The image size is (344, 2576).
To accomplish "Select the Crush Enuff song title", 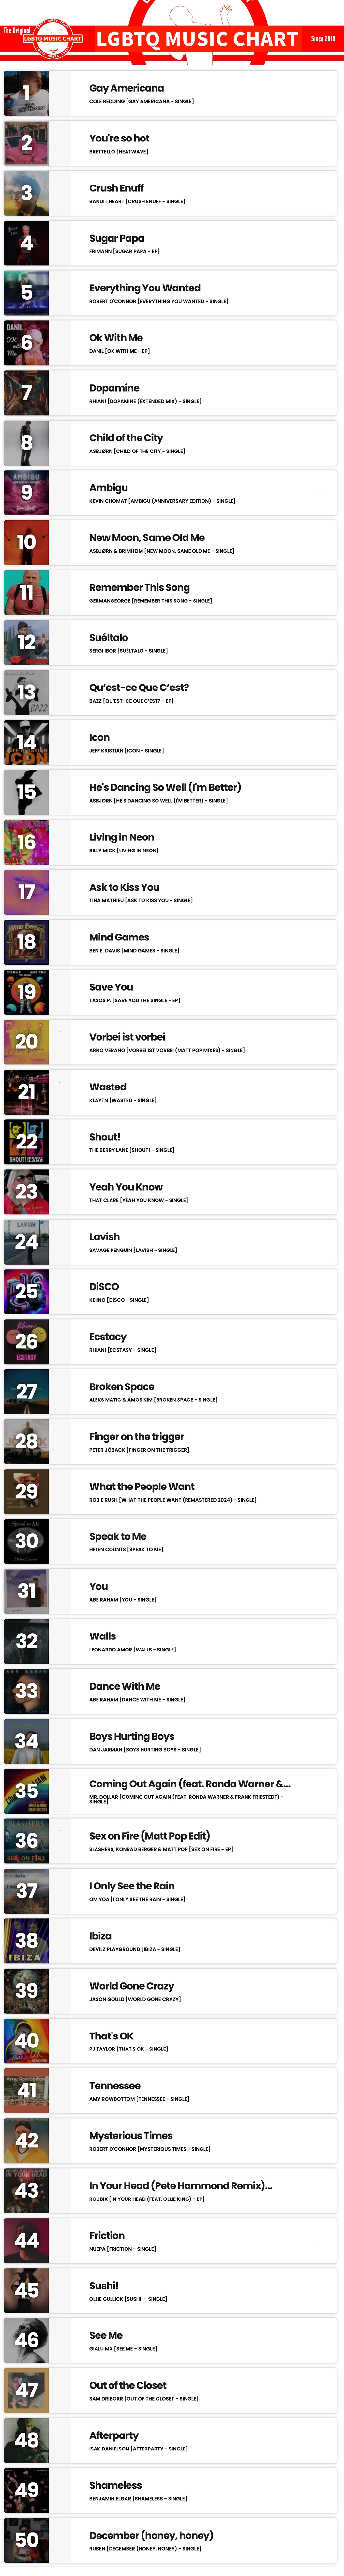I will coord(116,188).
